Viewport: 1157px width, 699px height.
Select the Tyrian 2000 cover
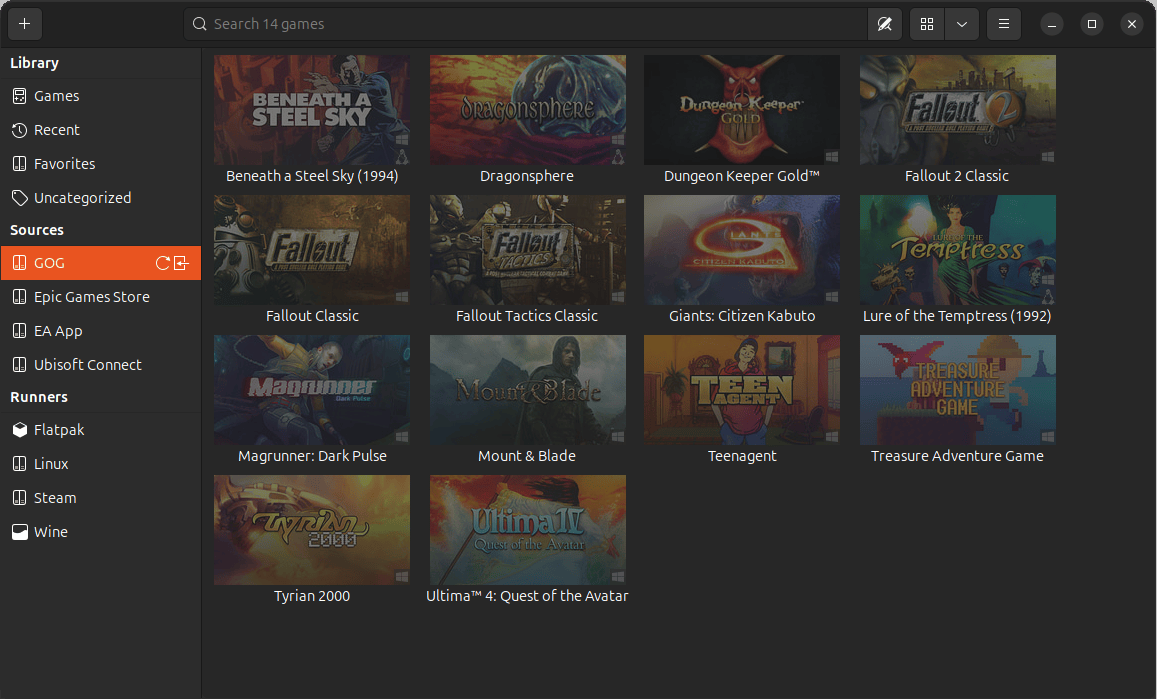pyautogui.click(x=311, y=530)
